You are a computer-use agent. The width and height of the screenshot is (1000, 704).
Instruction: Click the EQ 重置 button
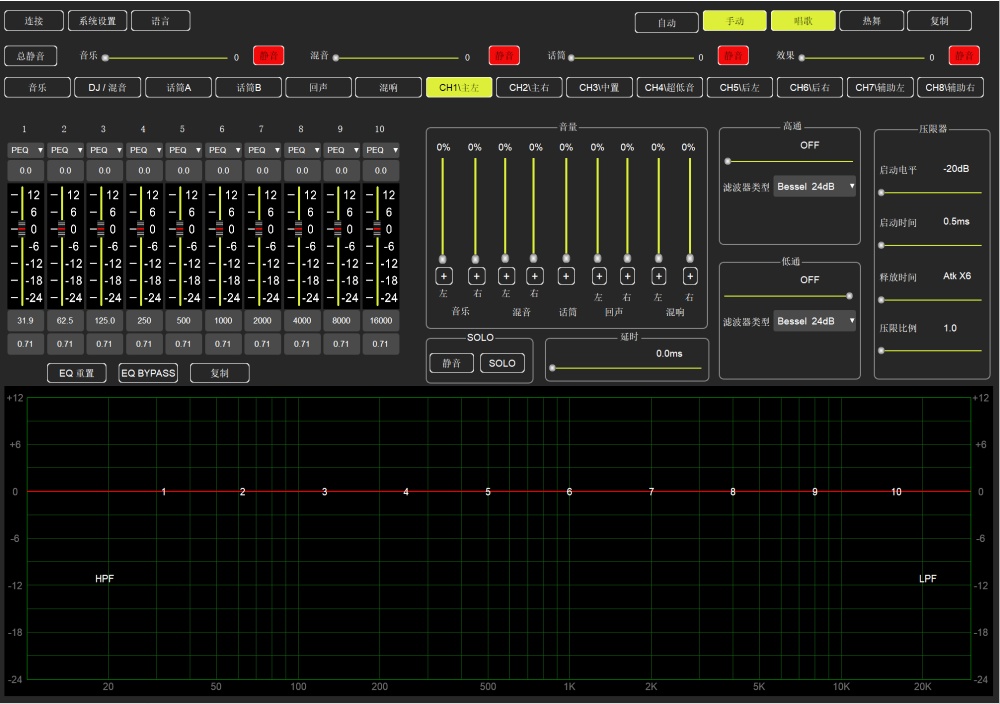tap(77, 373)
